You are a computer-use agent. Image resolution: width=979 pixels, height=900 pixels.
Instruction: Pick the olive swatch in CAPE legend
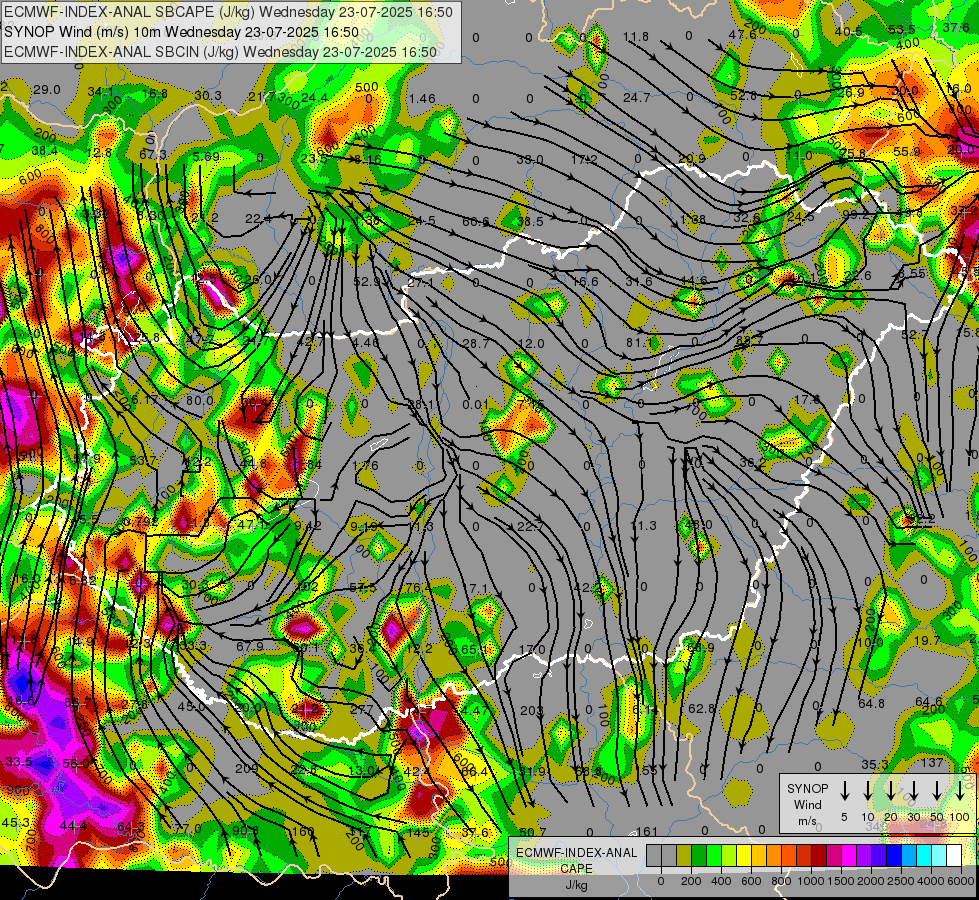pos(684,856)
